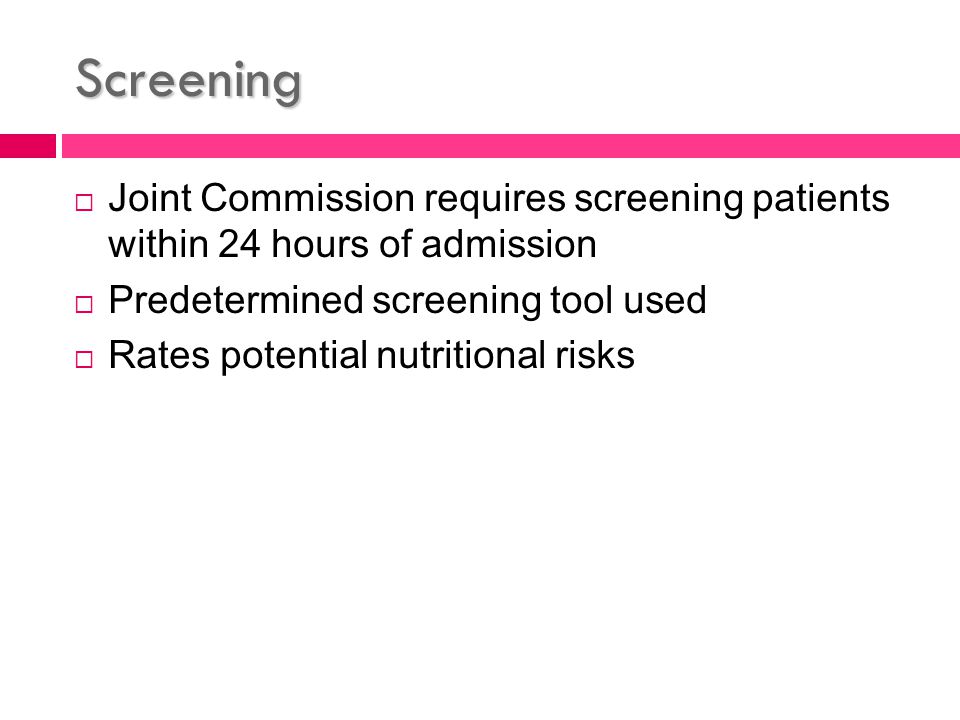Click the square bullet next to Rates potential
Image resolution: width=960 pixels, height=720 pixels.
[84, 359]
